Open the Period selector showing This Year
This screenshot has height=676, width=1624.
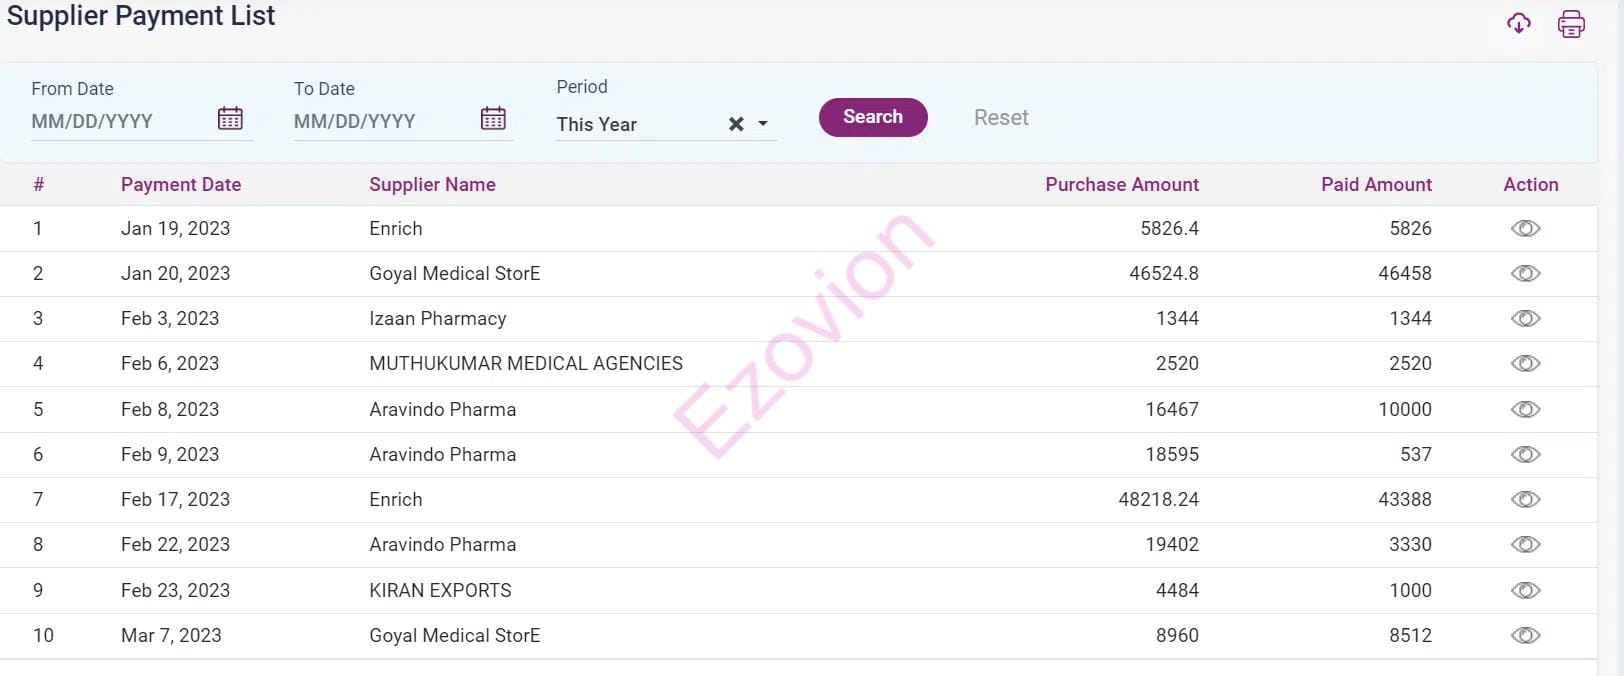(x=630, y=125)
